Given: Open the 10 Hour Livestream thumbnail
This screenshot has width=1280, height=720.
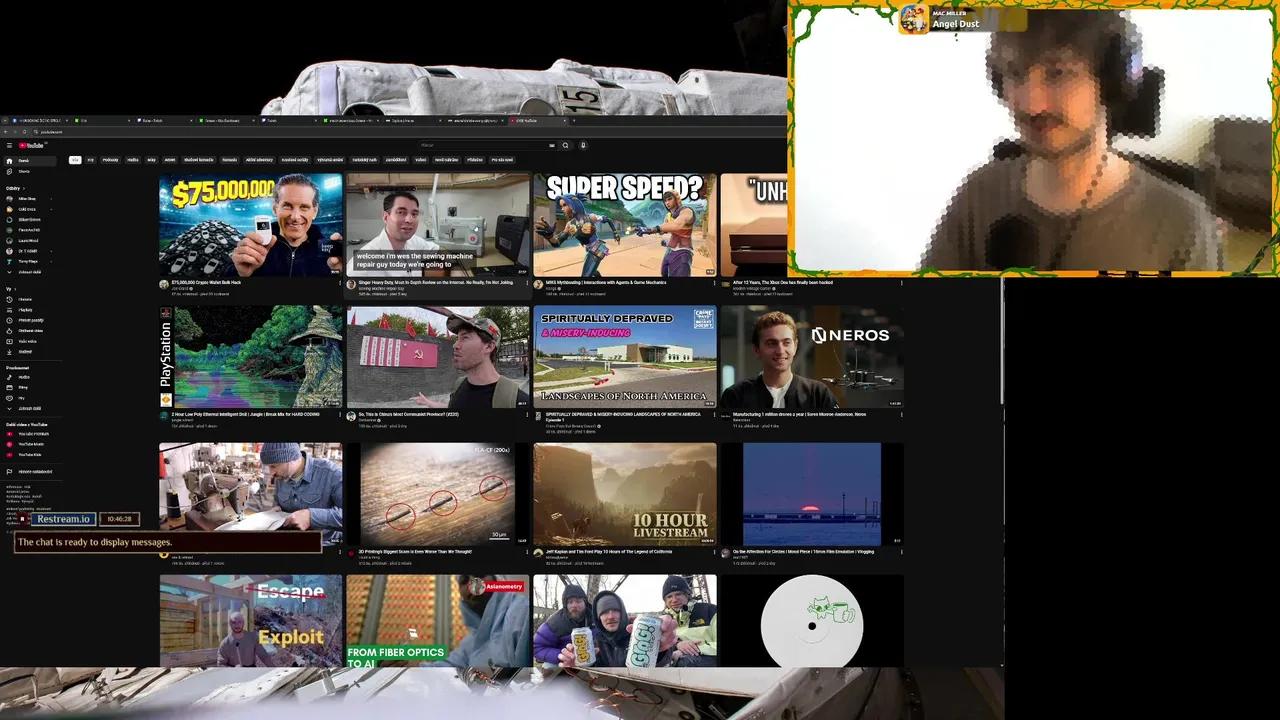Looking at the screenshot, I should click(x=625, y=495).
